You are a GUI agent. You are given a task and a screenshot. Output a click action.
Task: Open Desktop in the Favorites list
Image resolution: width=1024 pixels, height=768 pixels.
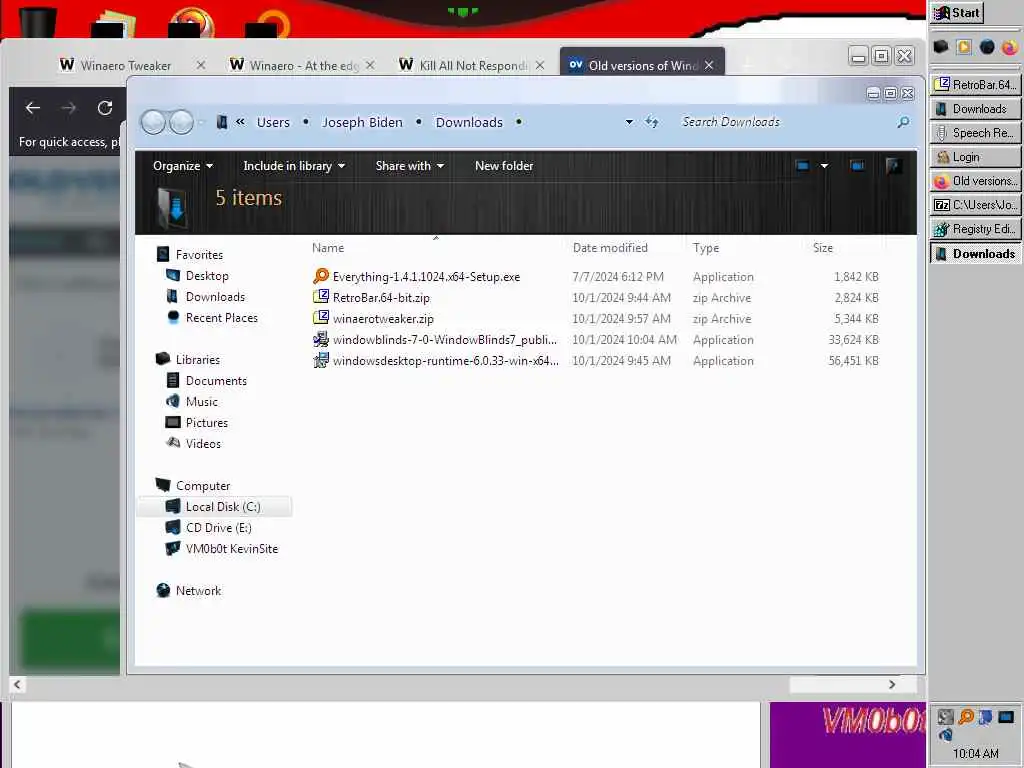coord(207,276)
